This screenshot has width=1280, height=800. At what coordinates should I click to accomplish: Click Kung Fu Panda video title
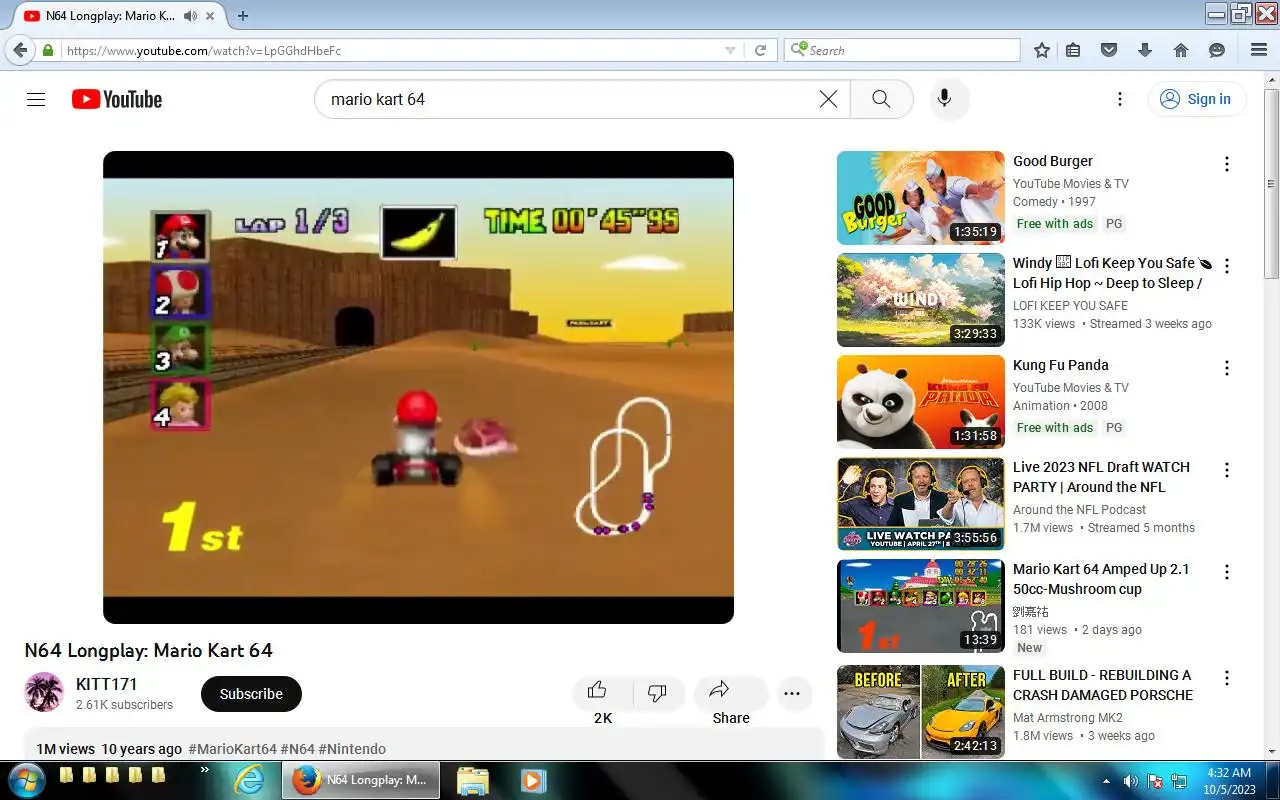(1061, 365)
